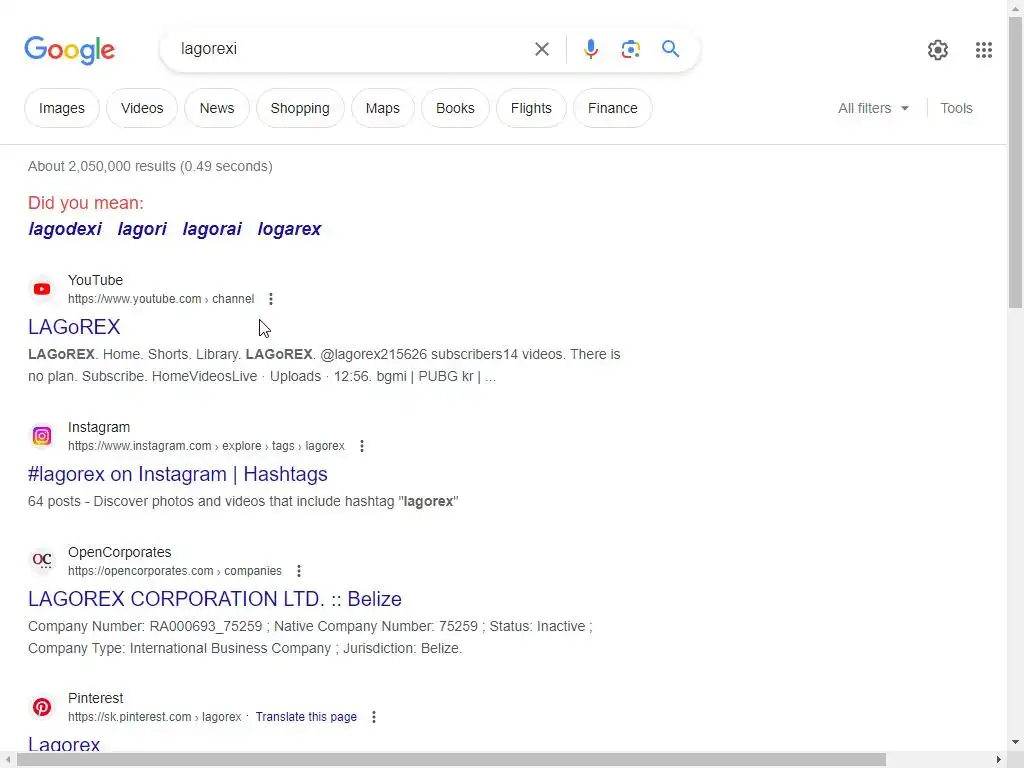Click the horizontal scrollbar thumb
Viewport: 1024px width, 768px height.
[x=451, y=760]
